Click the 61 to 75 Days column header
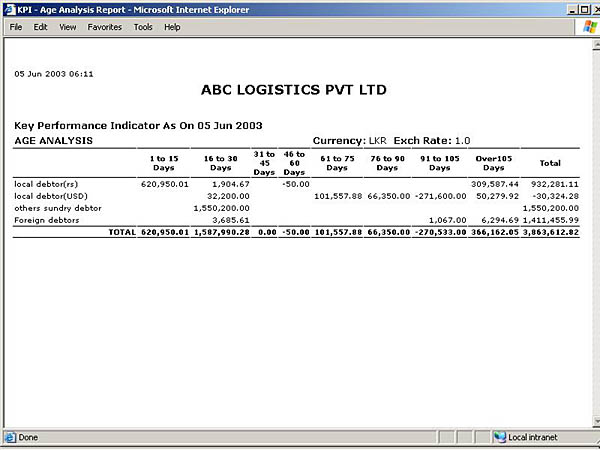Image resolution: width=600 pixels, height=450 pixels. point(337,163)
